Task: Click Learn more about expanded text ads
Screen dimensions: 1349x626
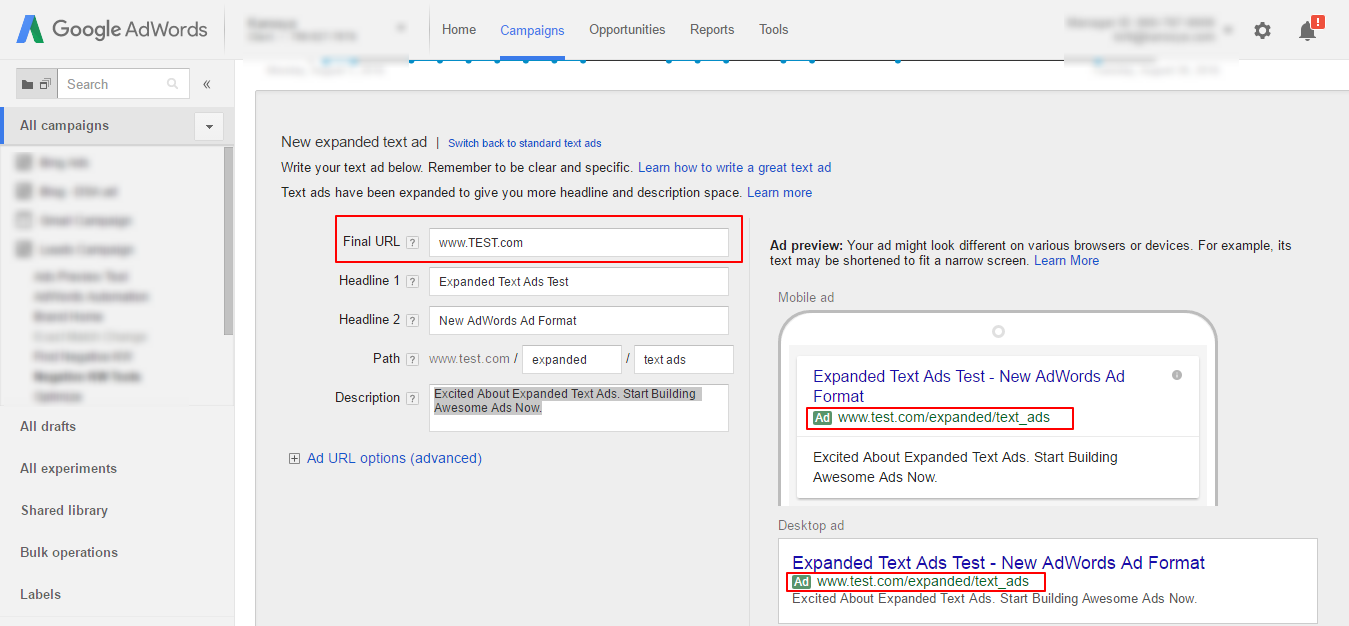Action: [x=780, y=192]
